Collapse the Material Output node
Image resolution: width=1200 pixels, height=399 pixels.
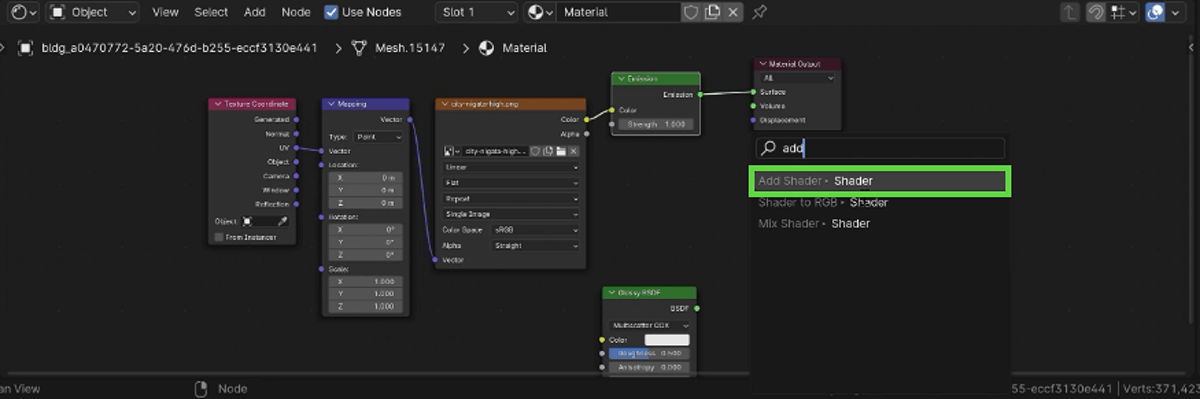tap(762, 64)
